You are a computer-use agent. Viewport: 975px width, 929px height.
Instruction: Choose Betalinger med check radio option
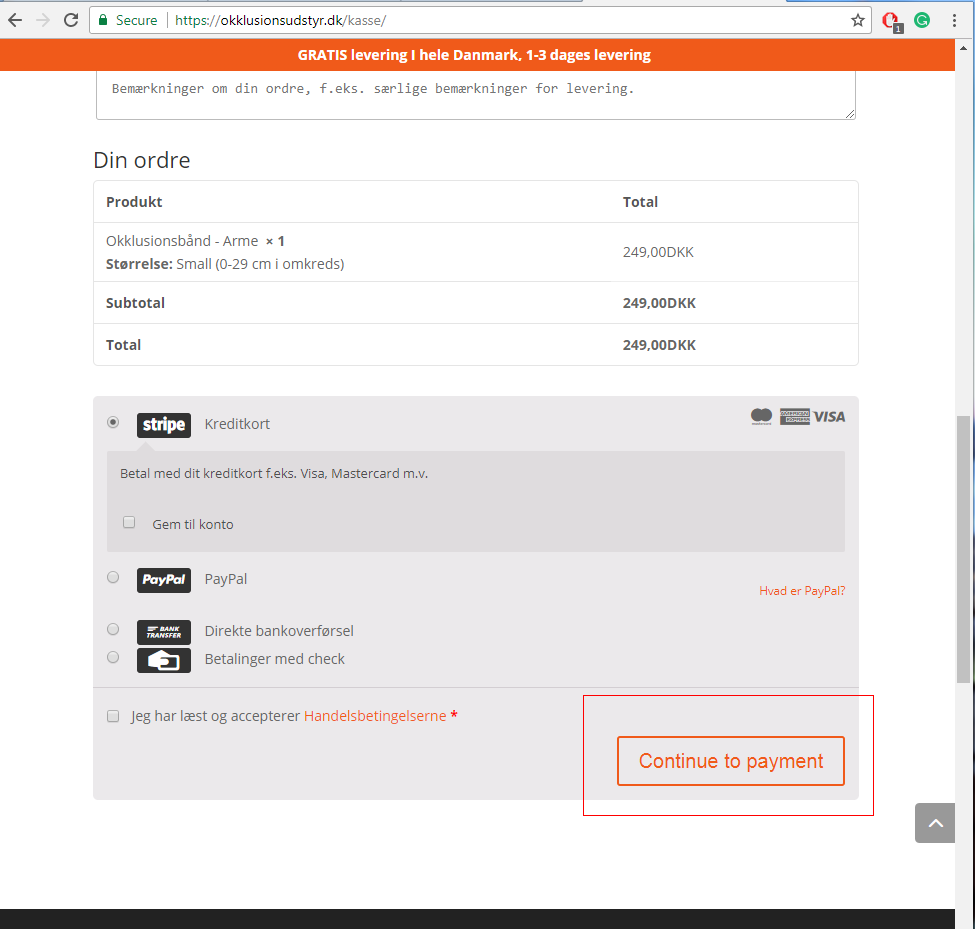pos(113,657)
